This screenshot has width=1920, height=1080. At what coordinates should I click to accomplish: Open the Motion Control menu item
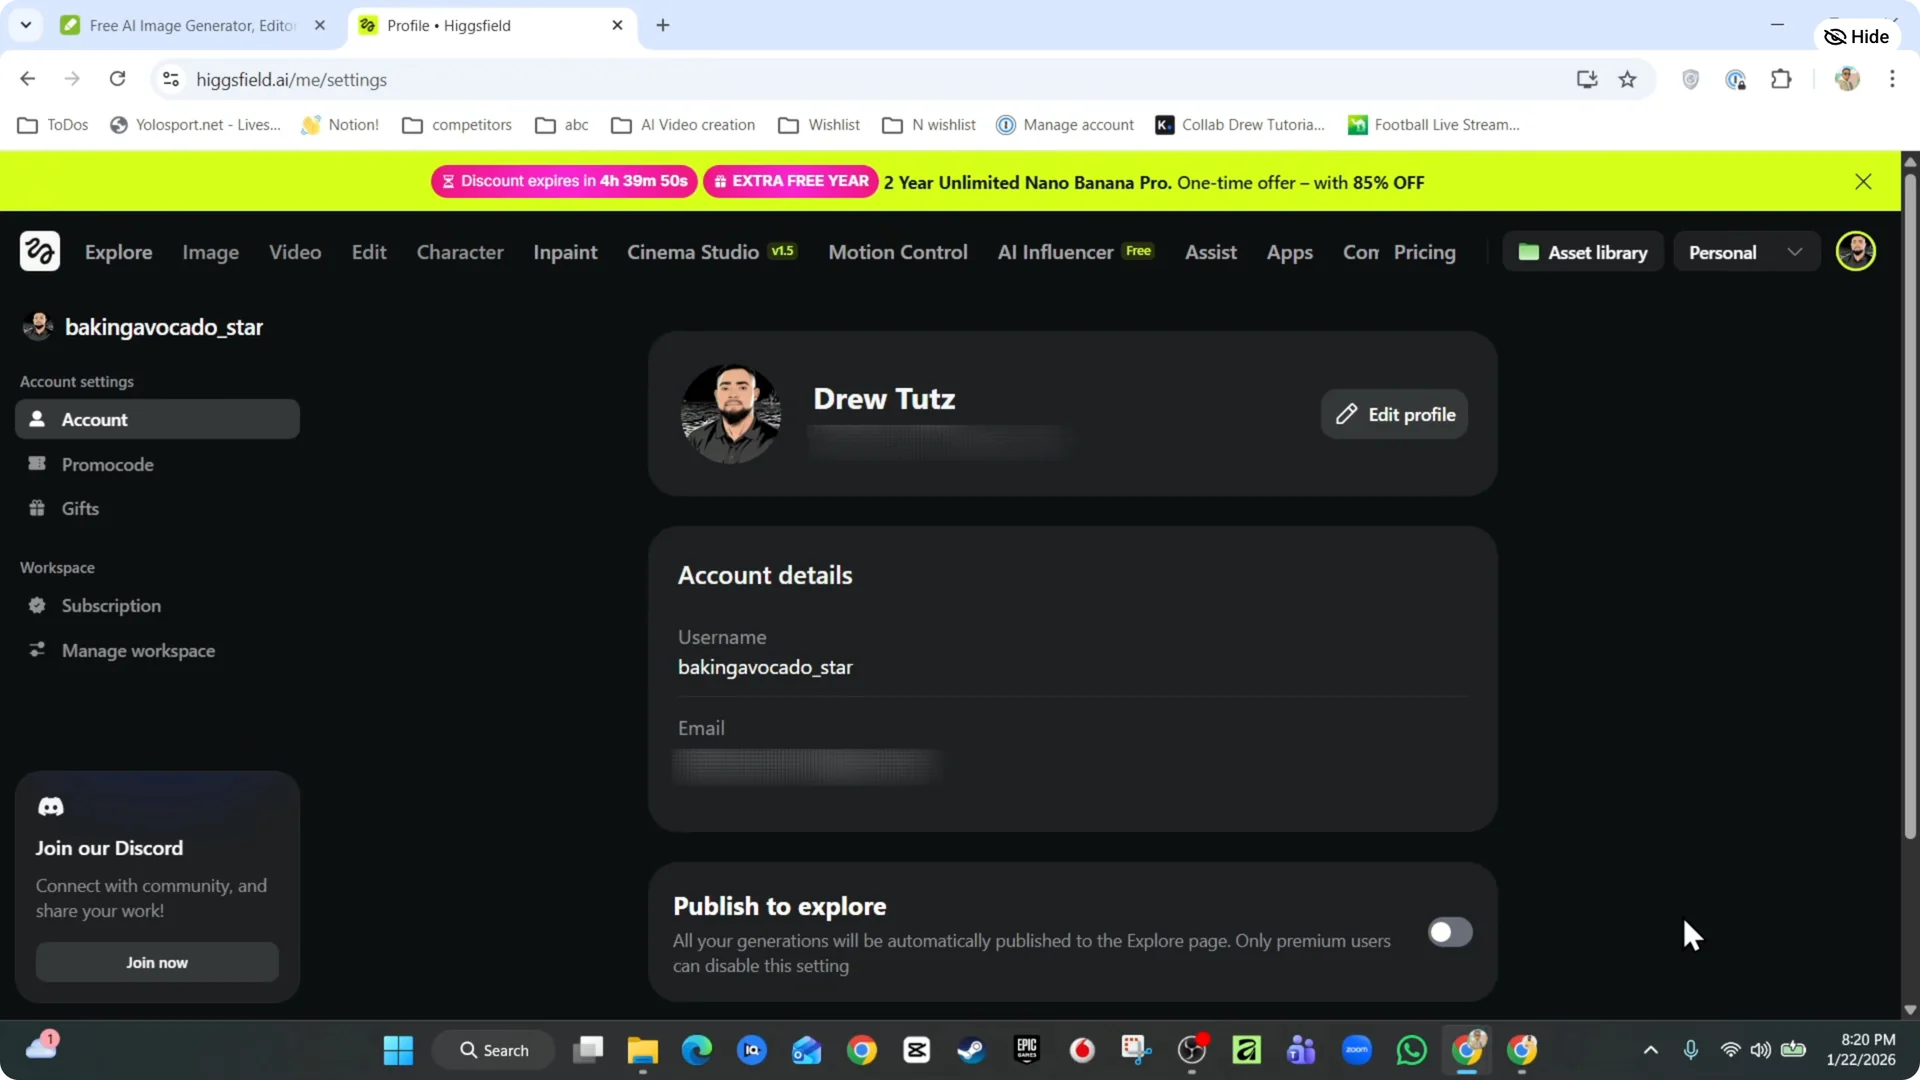pyautogui.click(x=897, y=252)
